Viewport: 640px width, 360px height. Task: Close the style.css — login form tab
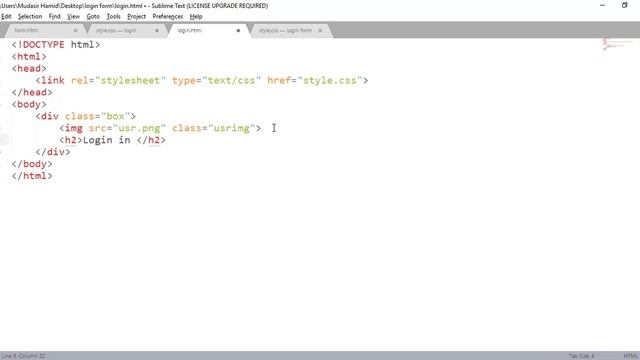tap(320, 30)
